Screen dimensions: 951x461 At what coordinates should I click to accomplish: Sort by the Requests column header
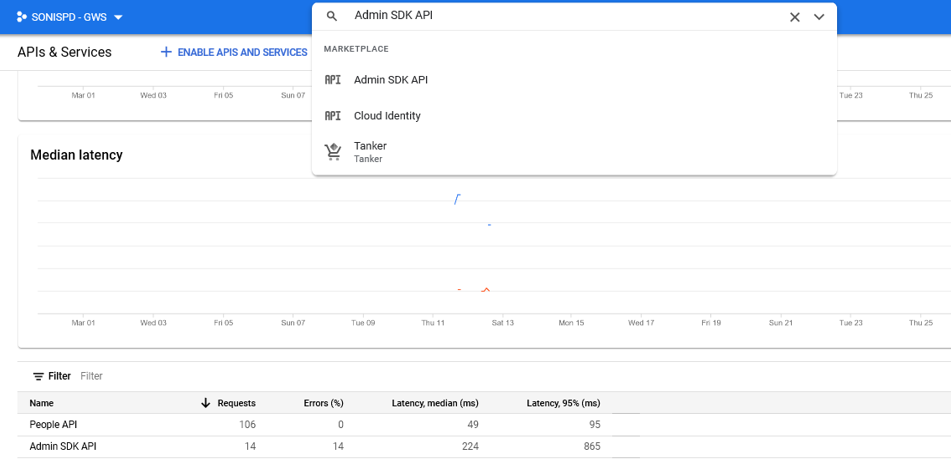pyautogui.click(x=237, y=403)
